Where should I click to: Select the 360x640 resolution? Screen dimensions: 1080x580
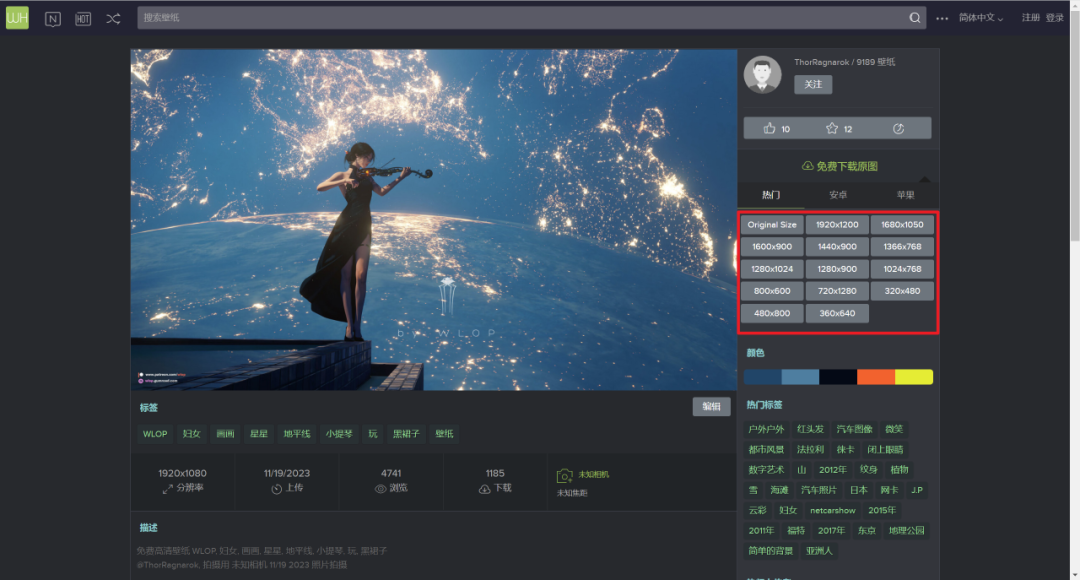(x=837, y=313)
